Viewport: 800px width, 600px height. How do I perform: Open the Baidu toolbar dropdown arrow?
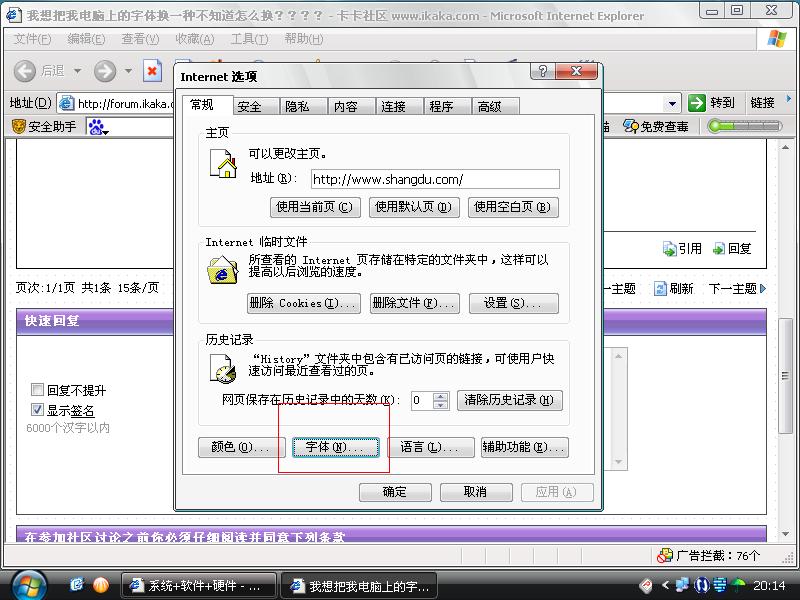tap(106, 130)
